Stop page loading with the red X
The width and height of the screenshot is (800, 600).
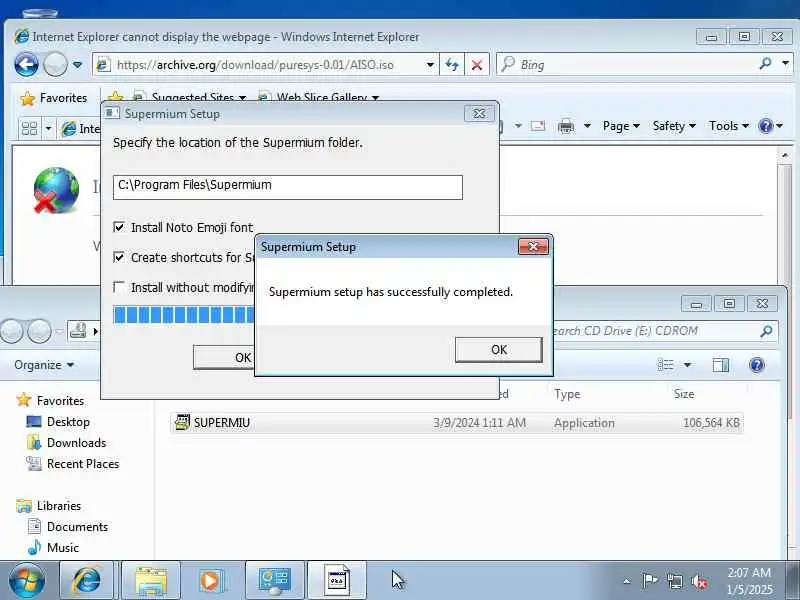pyautogui.click(x=477, y=65)
